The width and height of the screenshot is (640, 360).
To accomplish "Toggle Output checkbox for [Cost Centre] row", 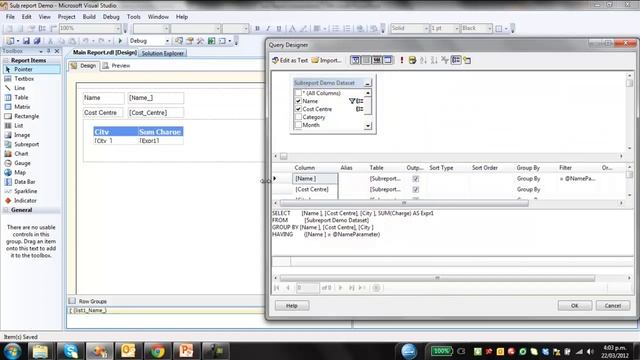I will (x=416, y=189).
